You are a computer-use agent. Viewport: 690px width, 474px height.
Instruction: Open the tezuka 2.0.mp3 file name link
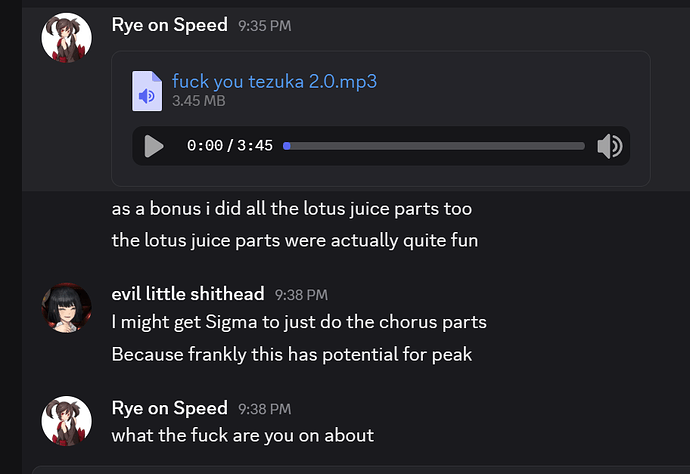(274, 81)
